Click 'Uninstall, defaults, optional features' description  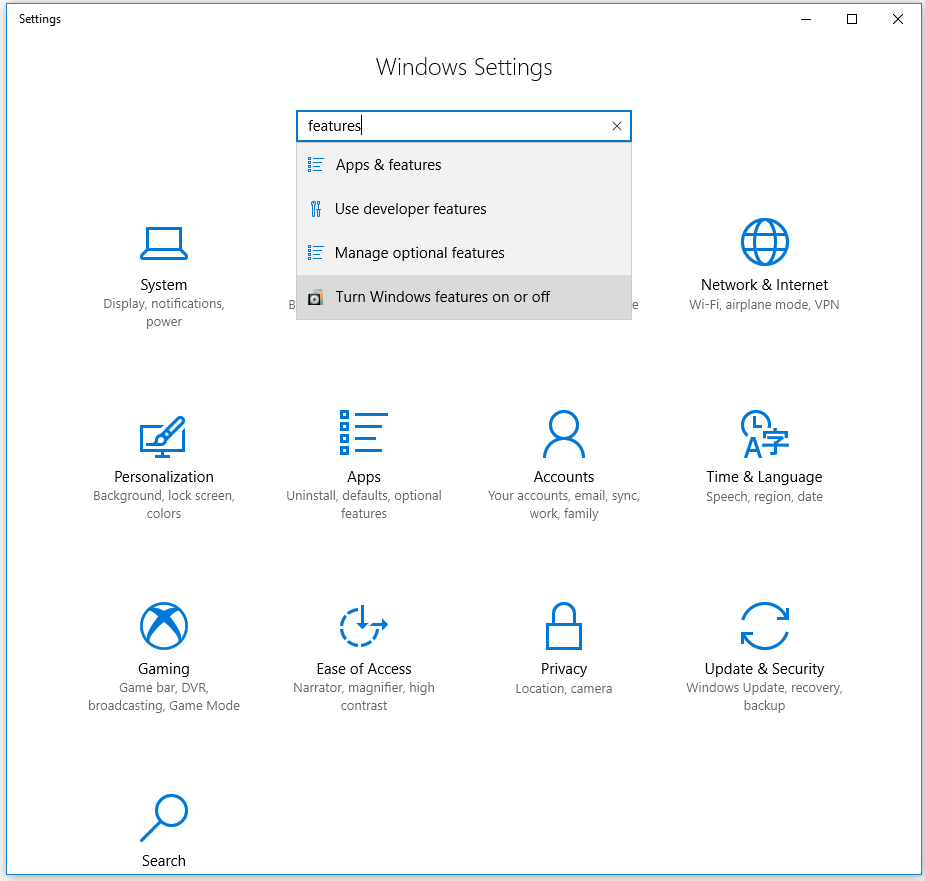click(x=363, y=505)
